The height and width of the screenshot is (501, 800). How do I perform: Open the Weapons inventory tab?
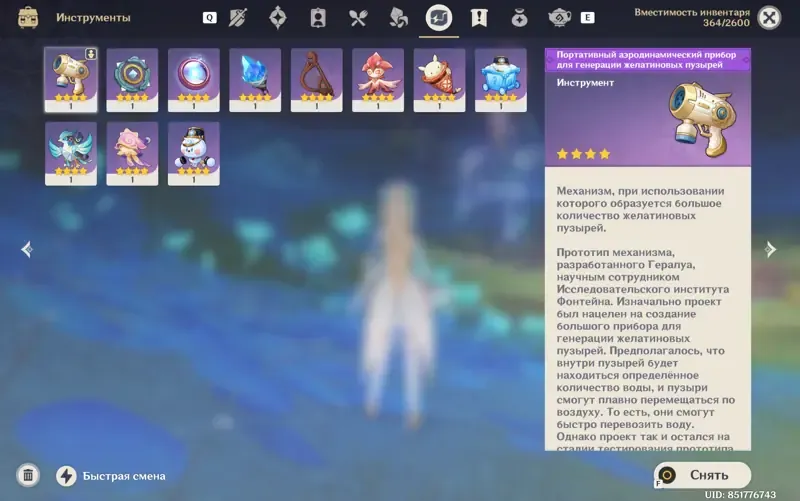tap(238, 18)
